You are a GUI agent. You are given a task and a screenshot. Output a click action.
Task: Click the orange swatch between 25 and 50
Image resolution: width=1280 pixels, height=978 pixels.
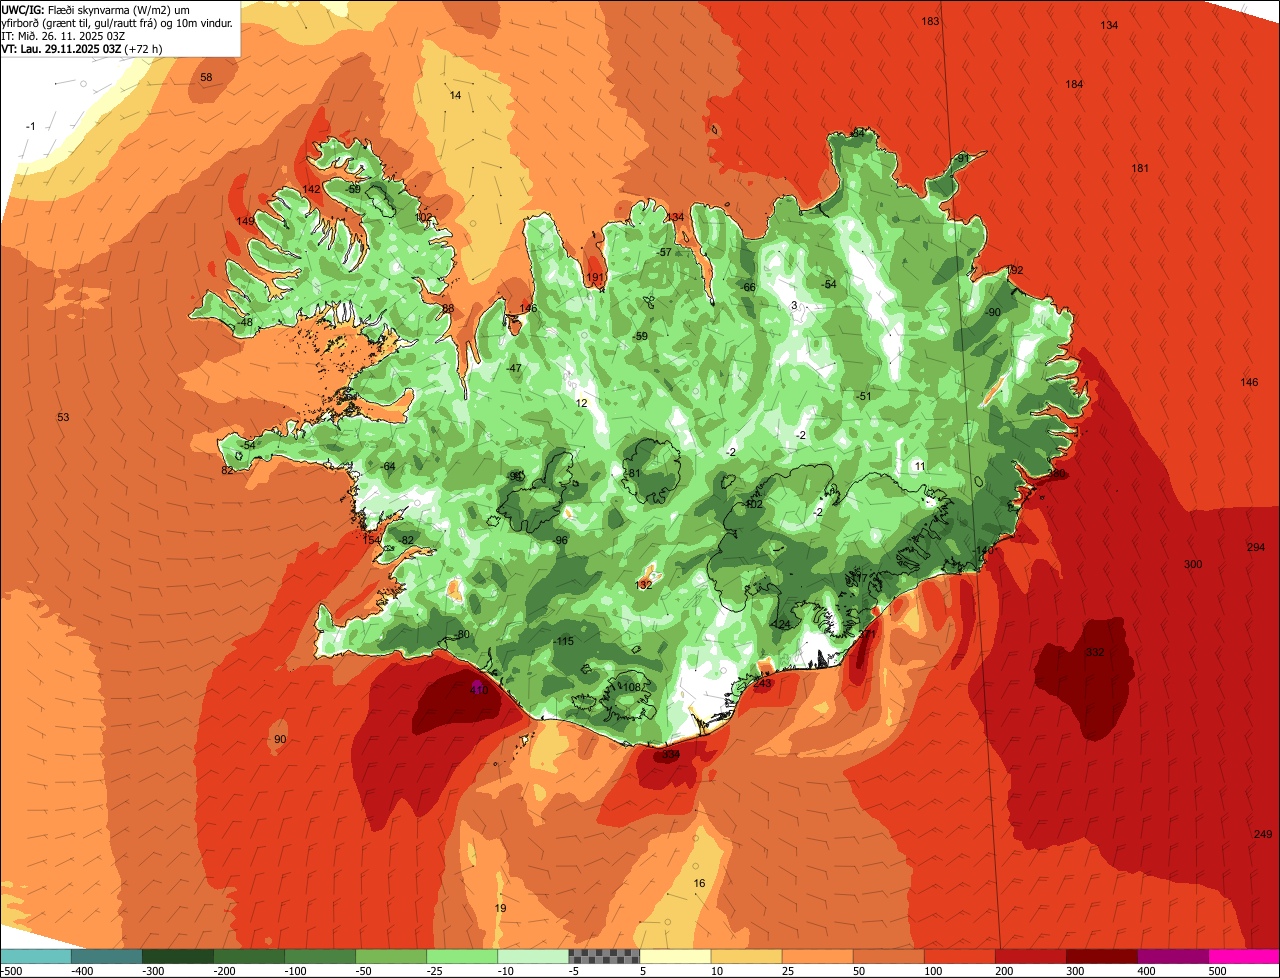[816, 956]
